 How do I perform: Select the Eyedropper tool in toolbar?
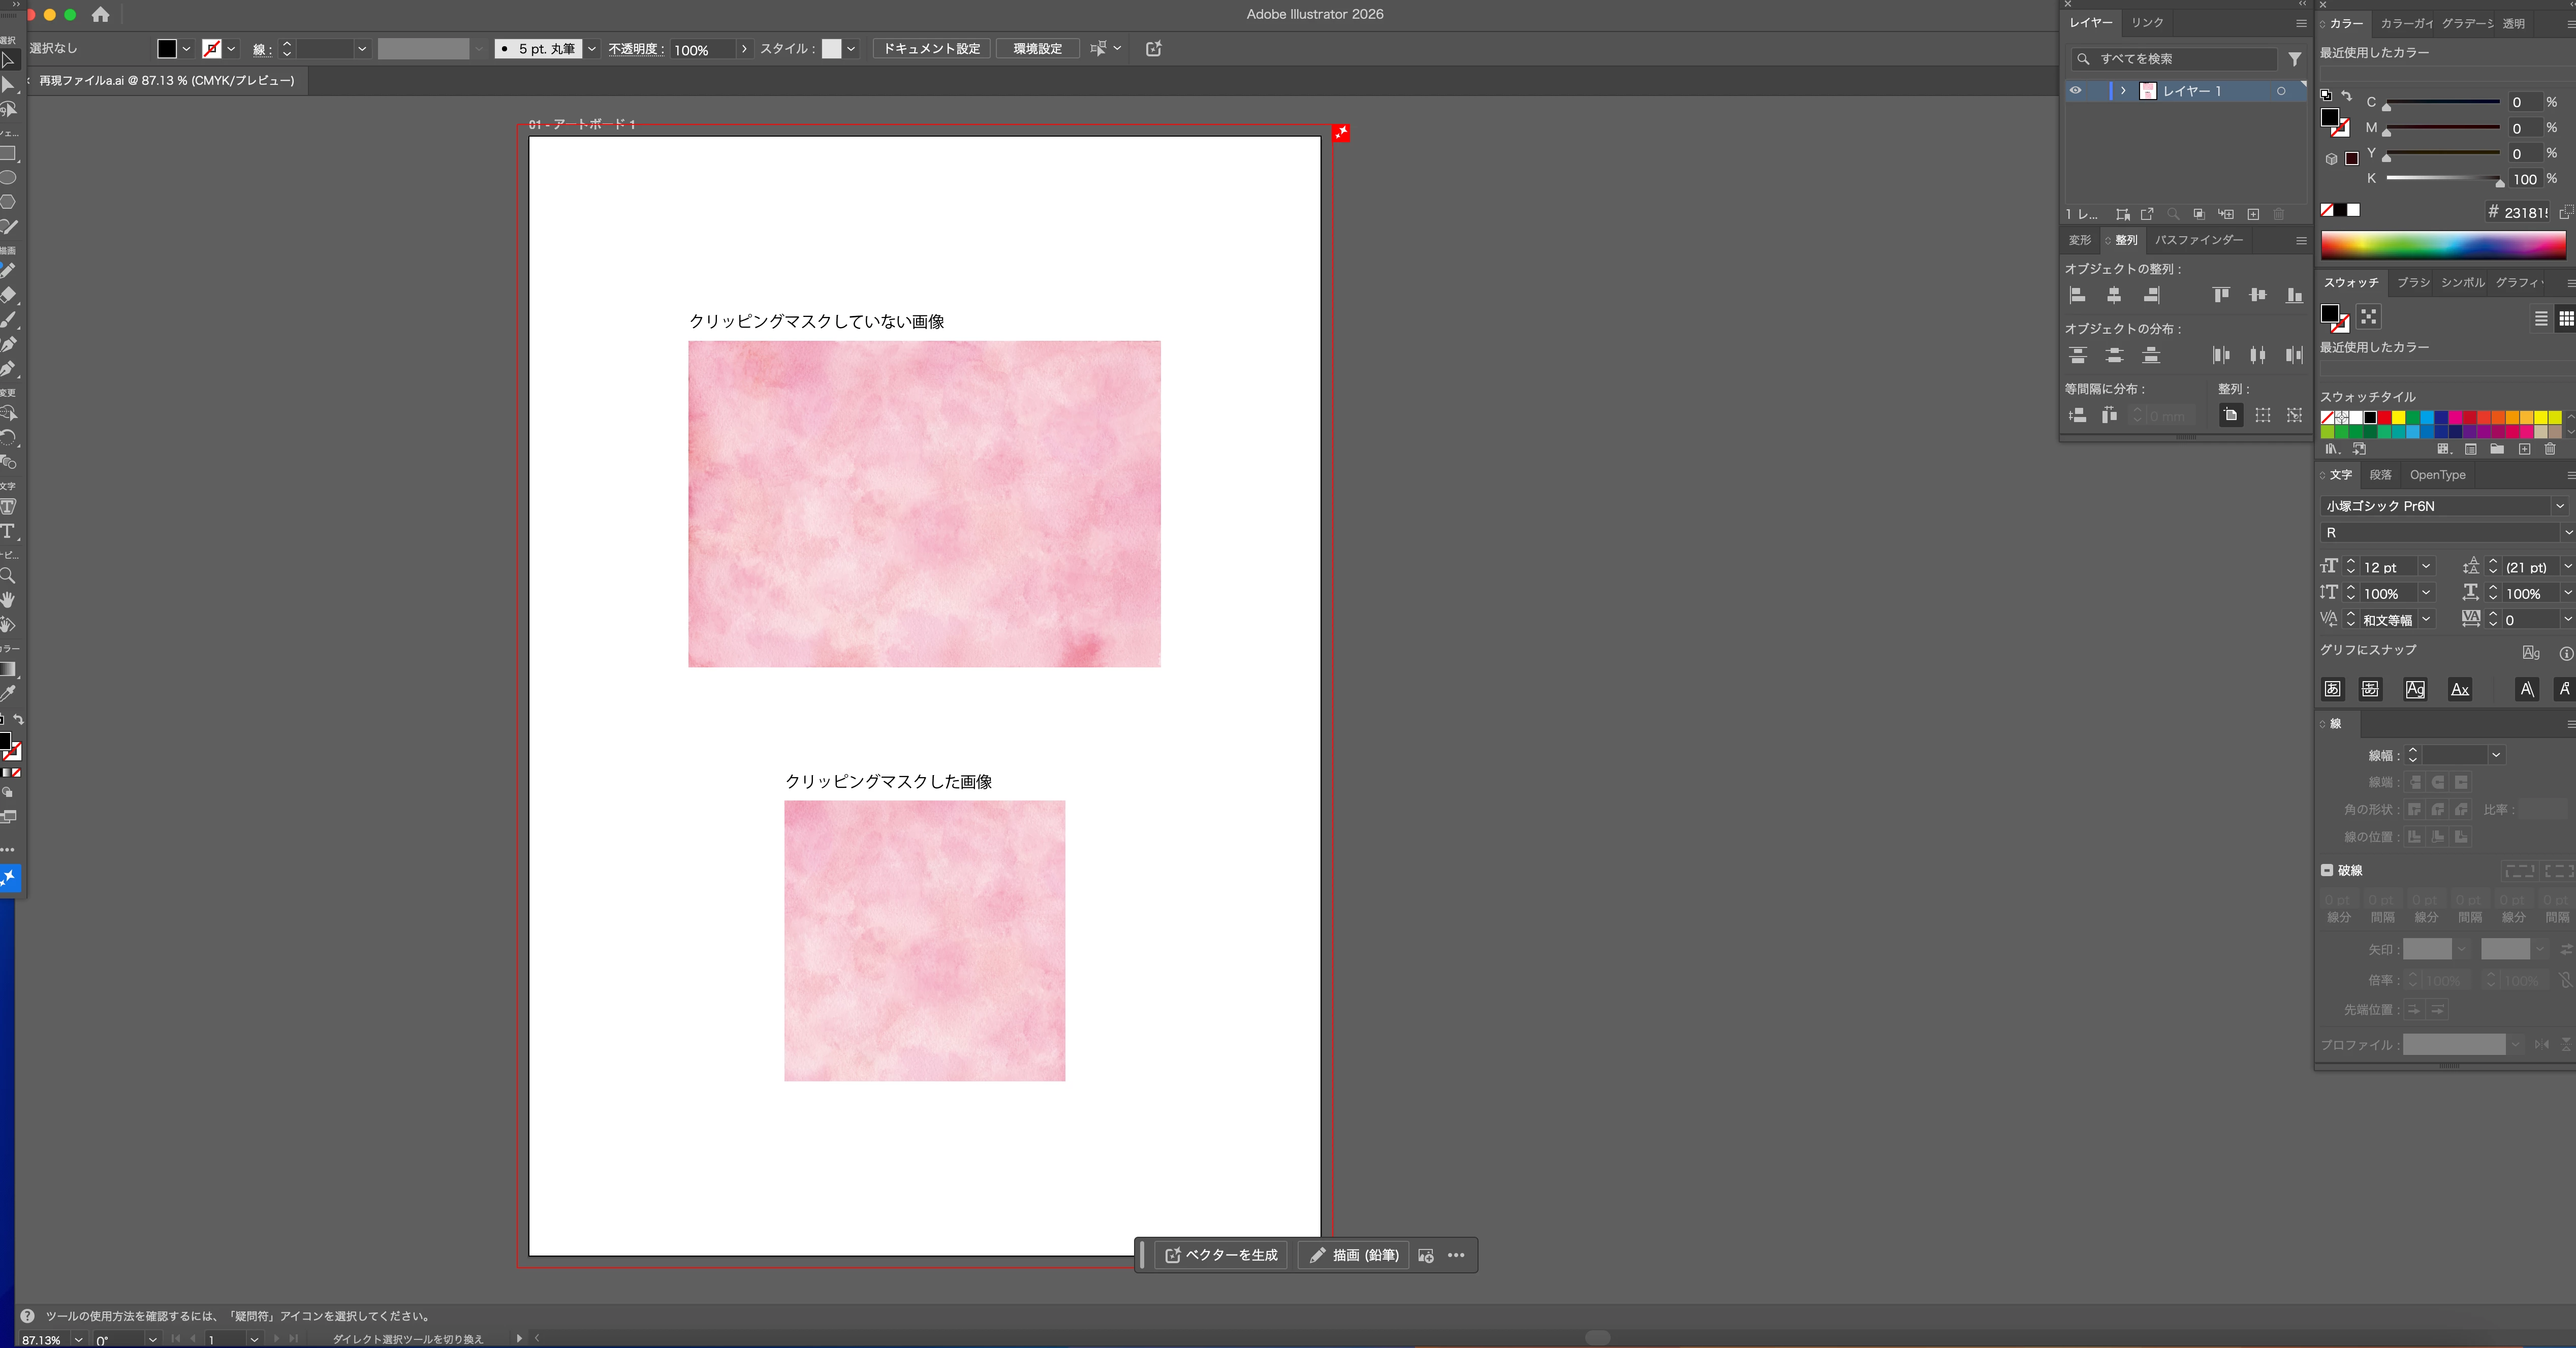8,693
